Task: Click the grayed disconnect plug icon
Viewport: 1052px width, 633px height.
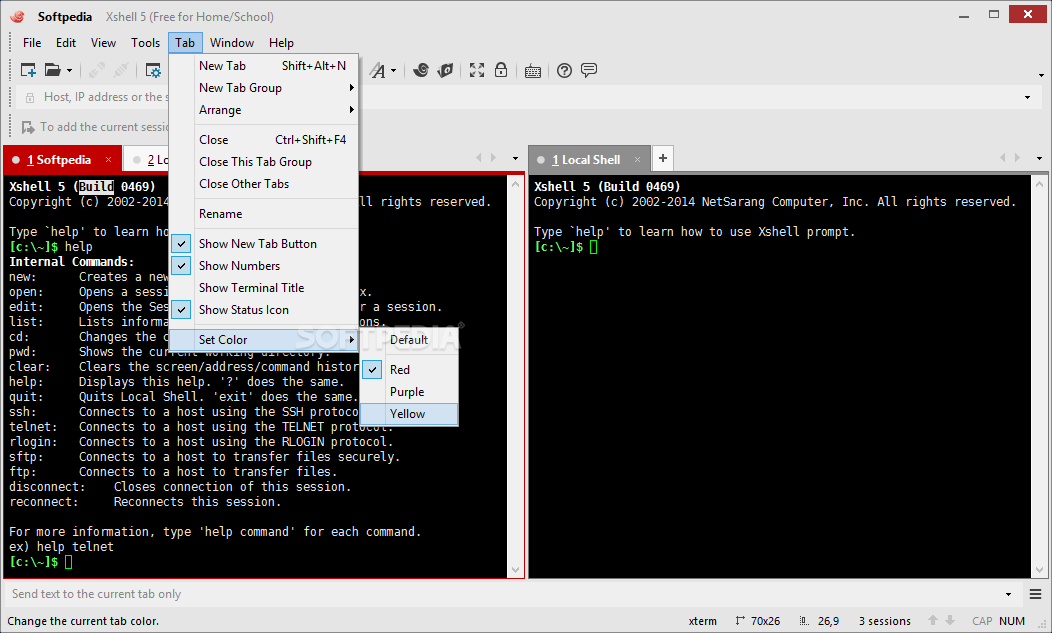Action: point(121,70)
